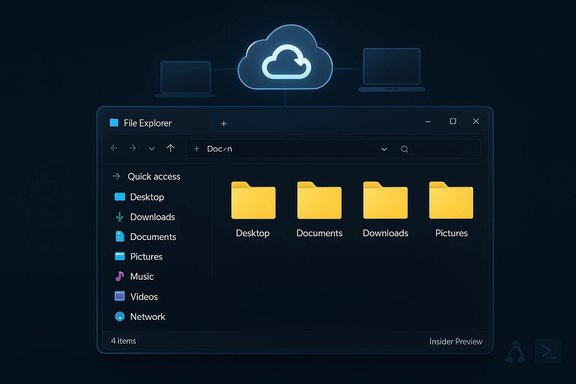Image resolution: width=576 pixels, height=384 pixels.
Task: Click the terminal prompt icon
Action: [x=548, y=352]
